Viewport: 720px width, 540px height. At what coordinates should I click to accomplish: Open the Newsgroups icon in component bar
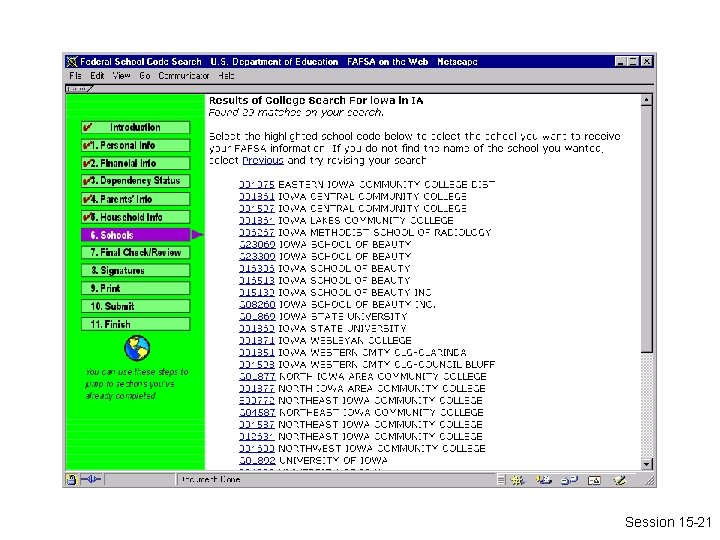(569, 480)
